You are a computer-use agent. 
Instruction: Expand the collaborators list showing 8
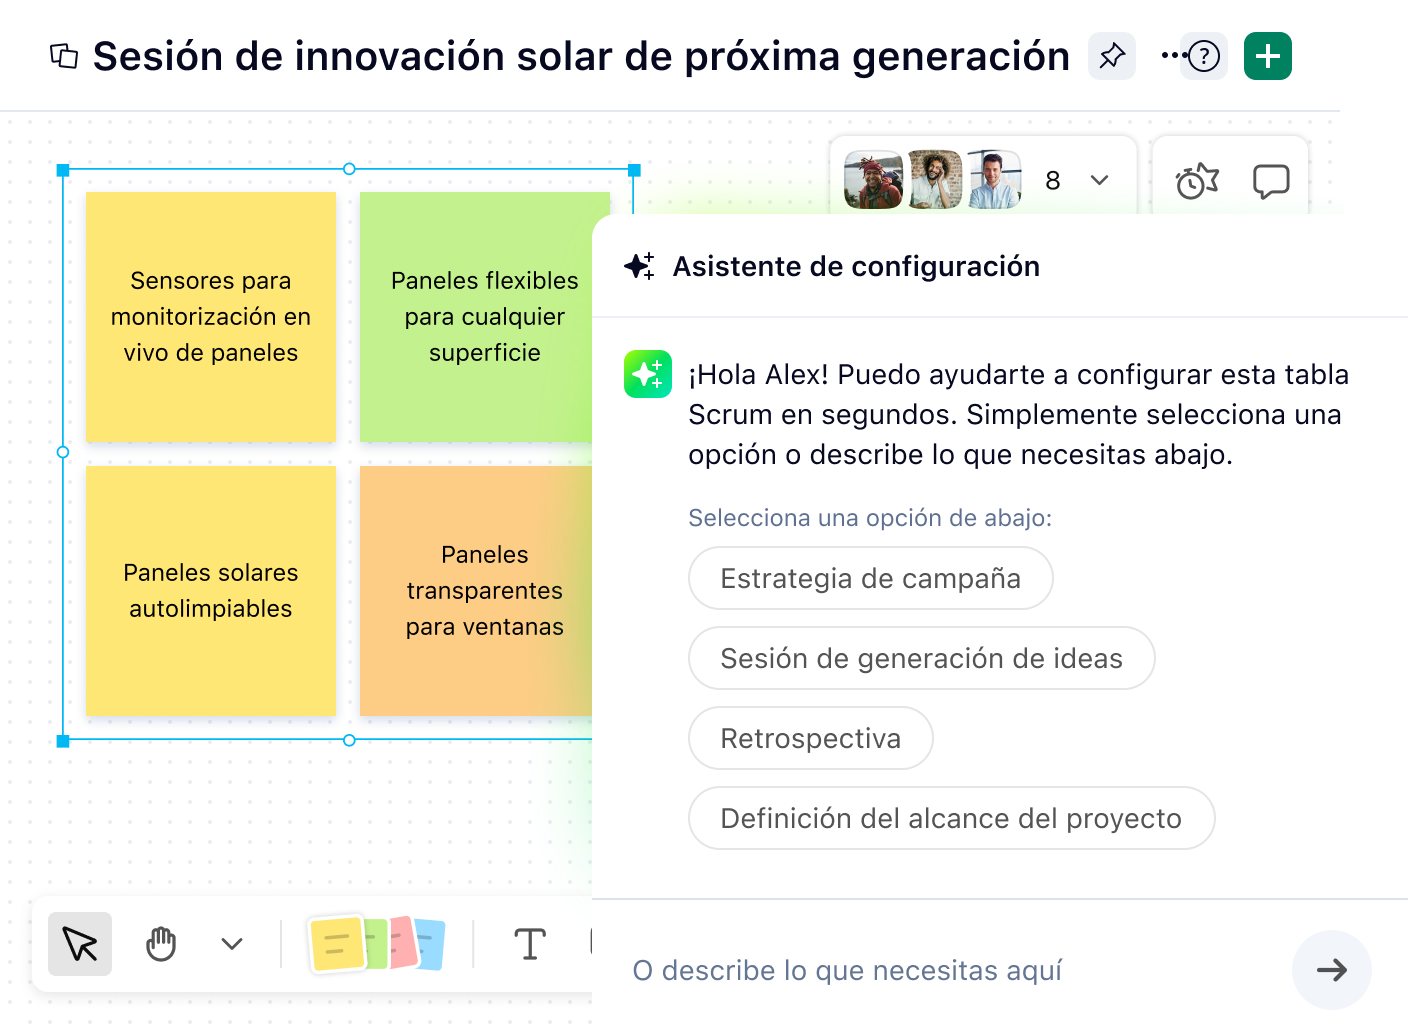tap(1099, 180)
